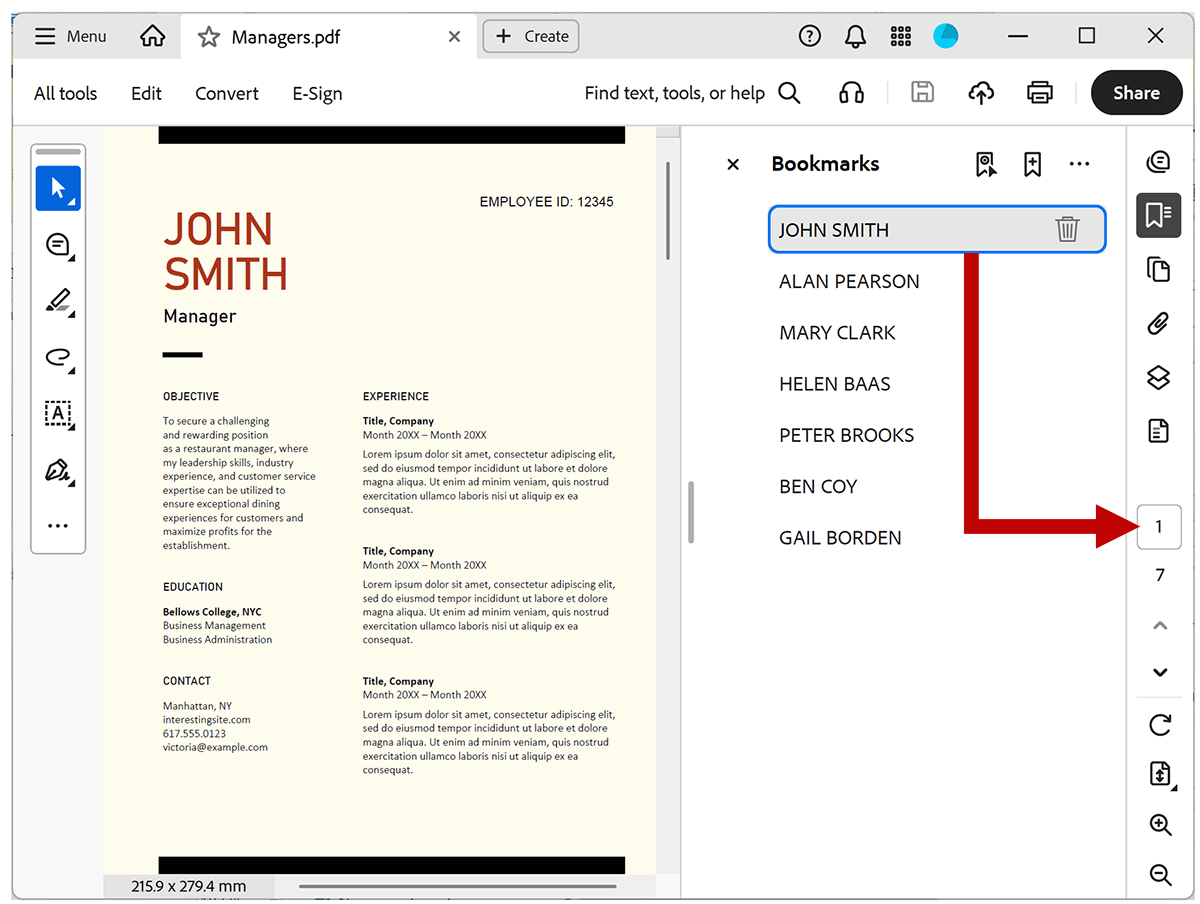
Task: Open the notifications bell
Action: click(x=855, y=37)
